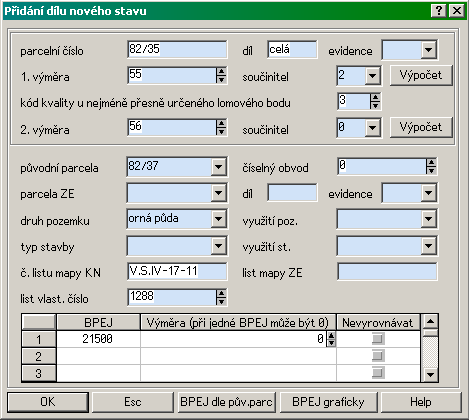Click the č. listu mapy KN field
The image size is (469, 420).
coord(177,271)
